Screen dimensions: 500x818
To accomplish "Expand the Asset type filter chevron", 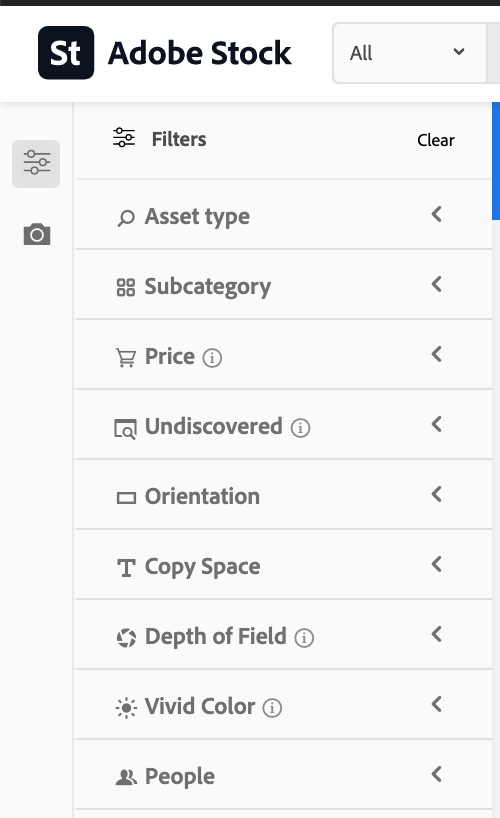I will (x=437, y=214).
